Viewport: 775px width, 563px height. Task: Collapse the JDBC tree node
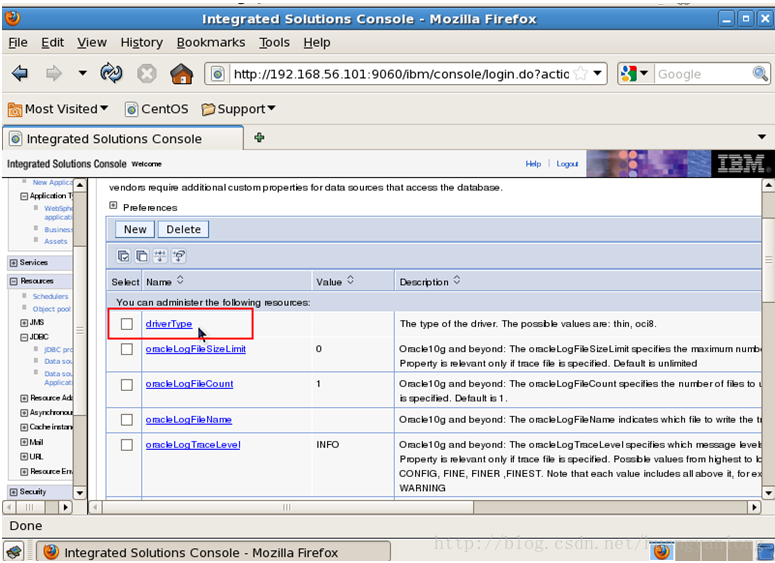pos(24,338)
